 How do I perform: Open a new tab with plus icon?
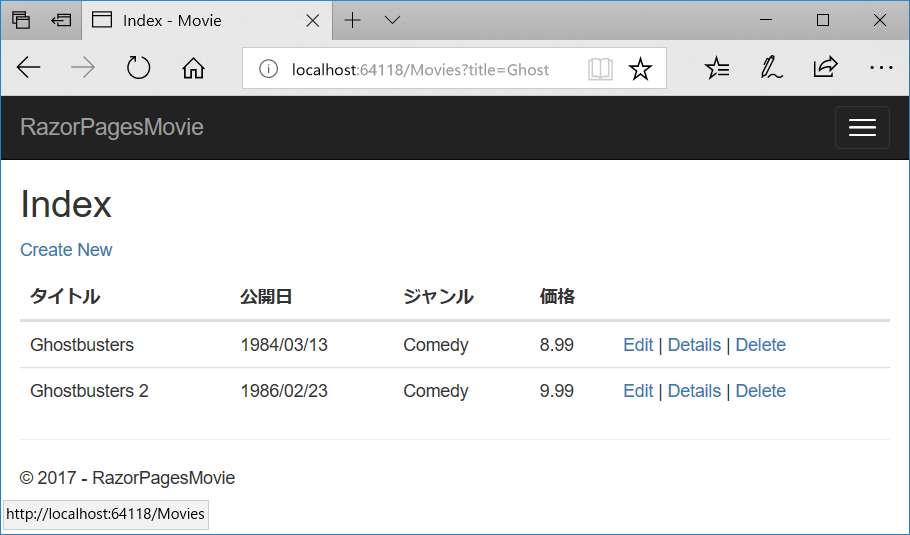[x=352, y=20]
